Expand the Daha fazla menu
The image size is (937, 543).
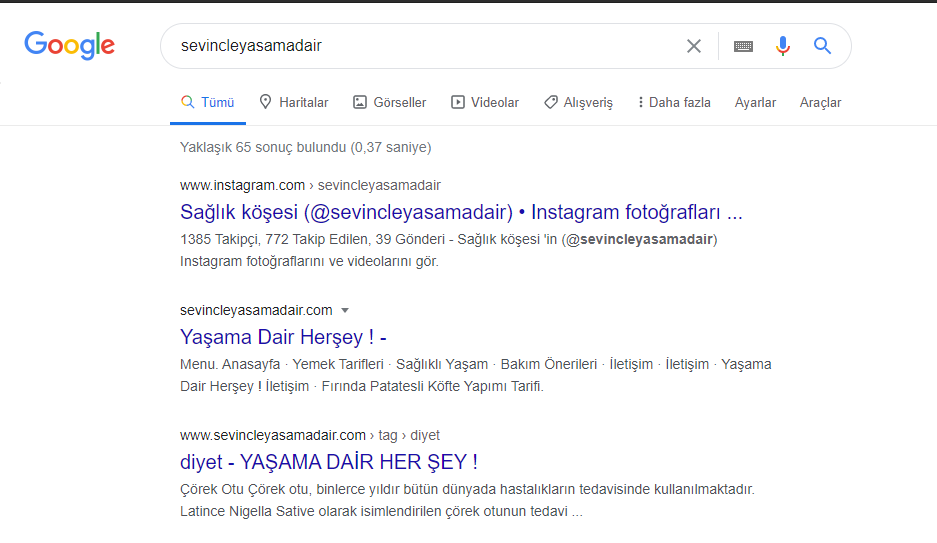coord(674,102)
